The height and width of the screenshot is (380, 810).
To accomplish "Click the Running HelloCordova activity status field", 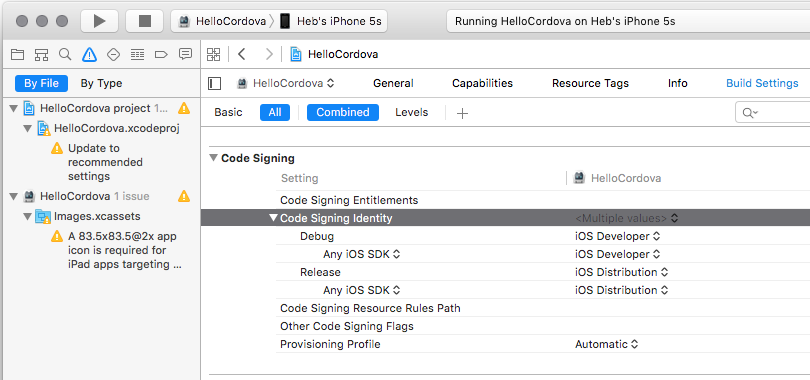I will (628, 22).
